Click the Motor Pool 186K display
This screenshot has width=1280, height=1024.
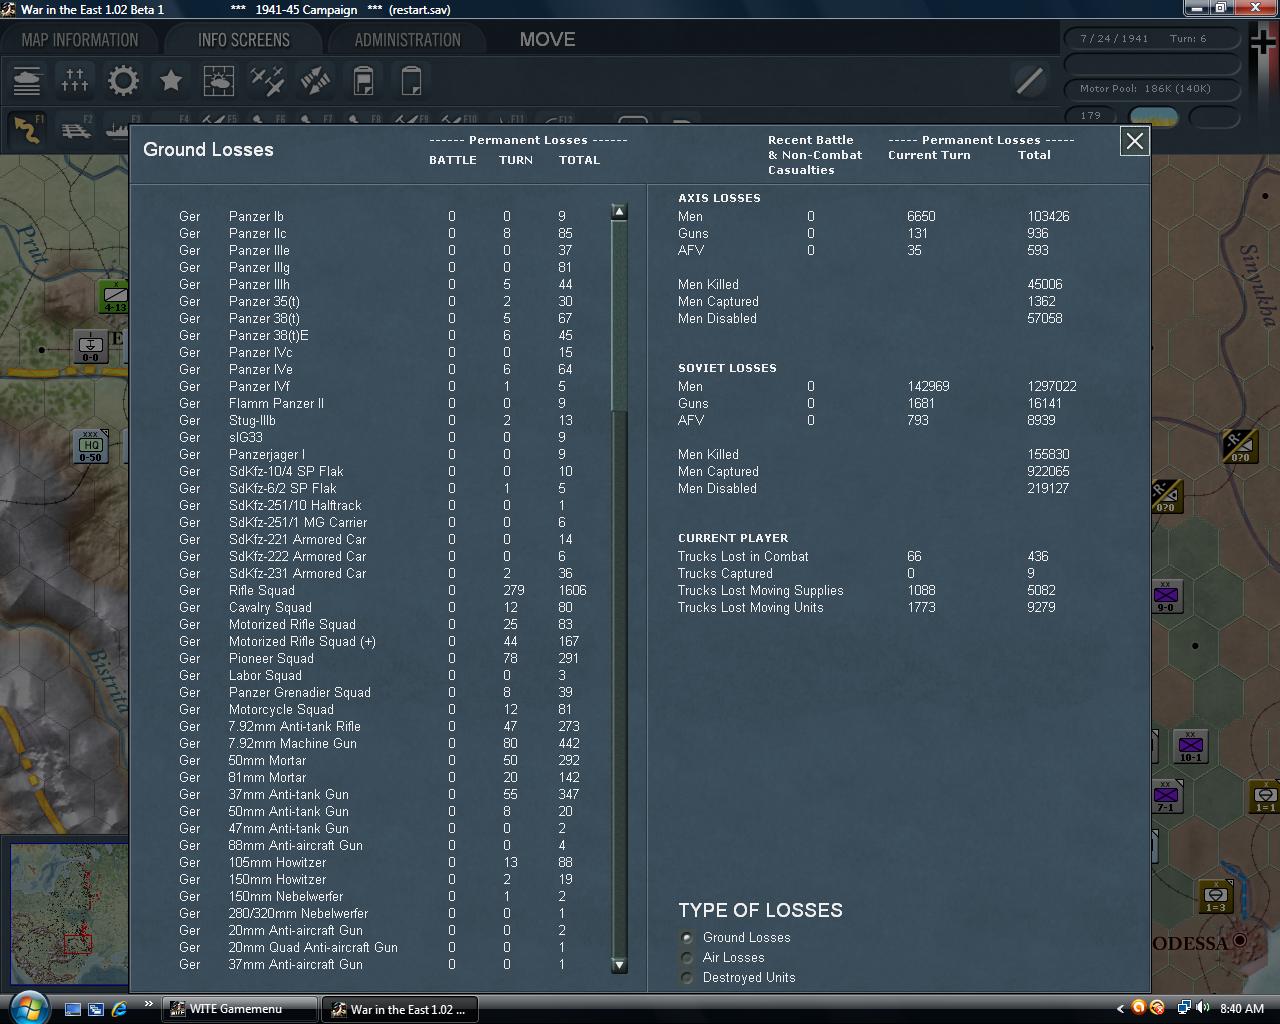[1151, 88]
